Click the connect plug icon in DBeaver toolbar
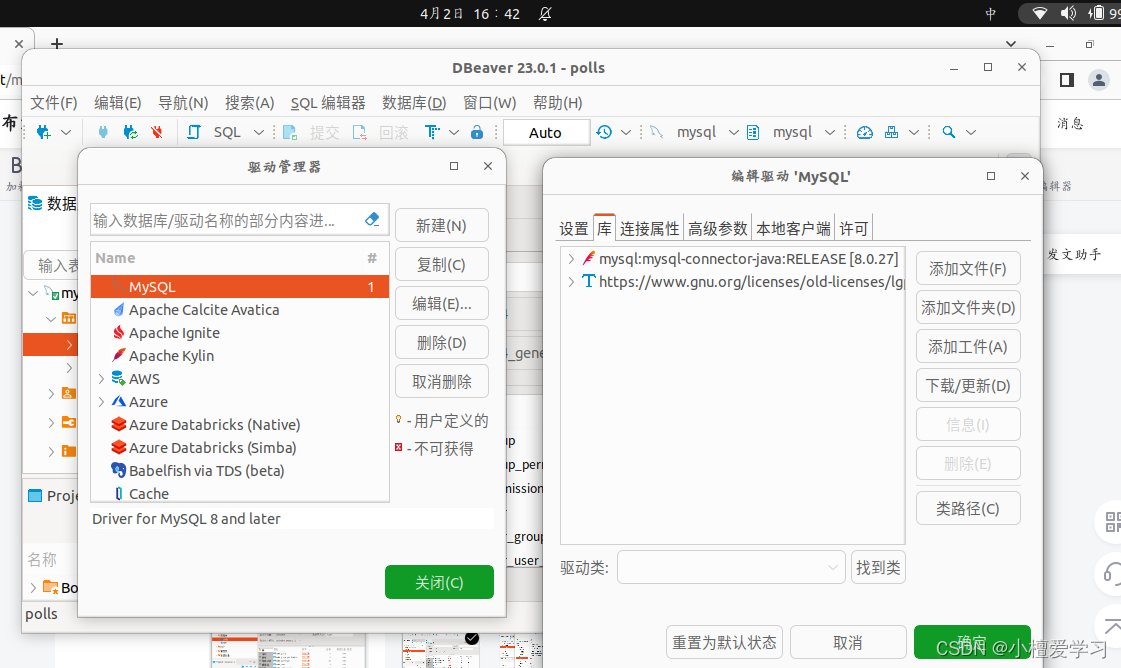1121x668 pixels. coord(103,132)
